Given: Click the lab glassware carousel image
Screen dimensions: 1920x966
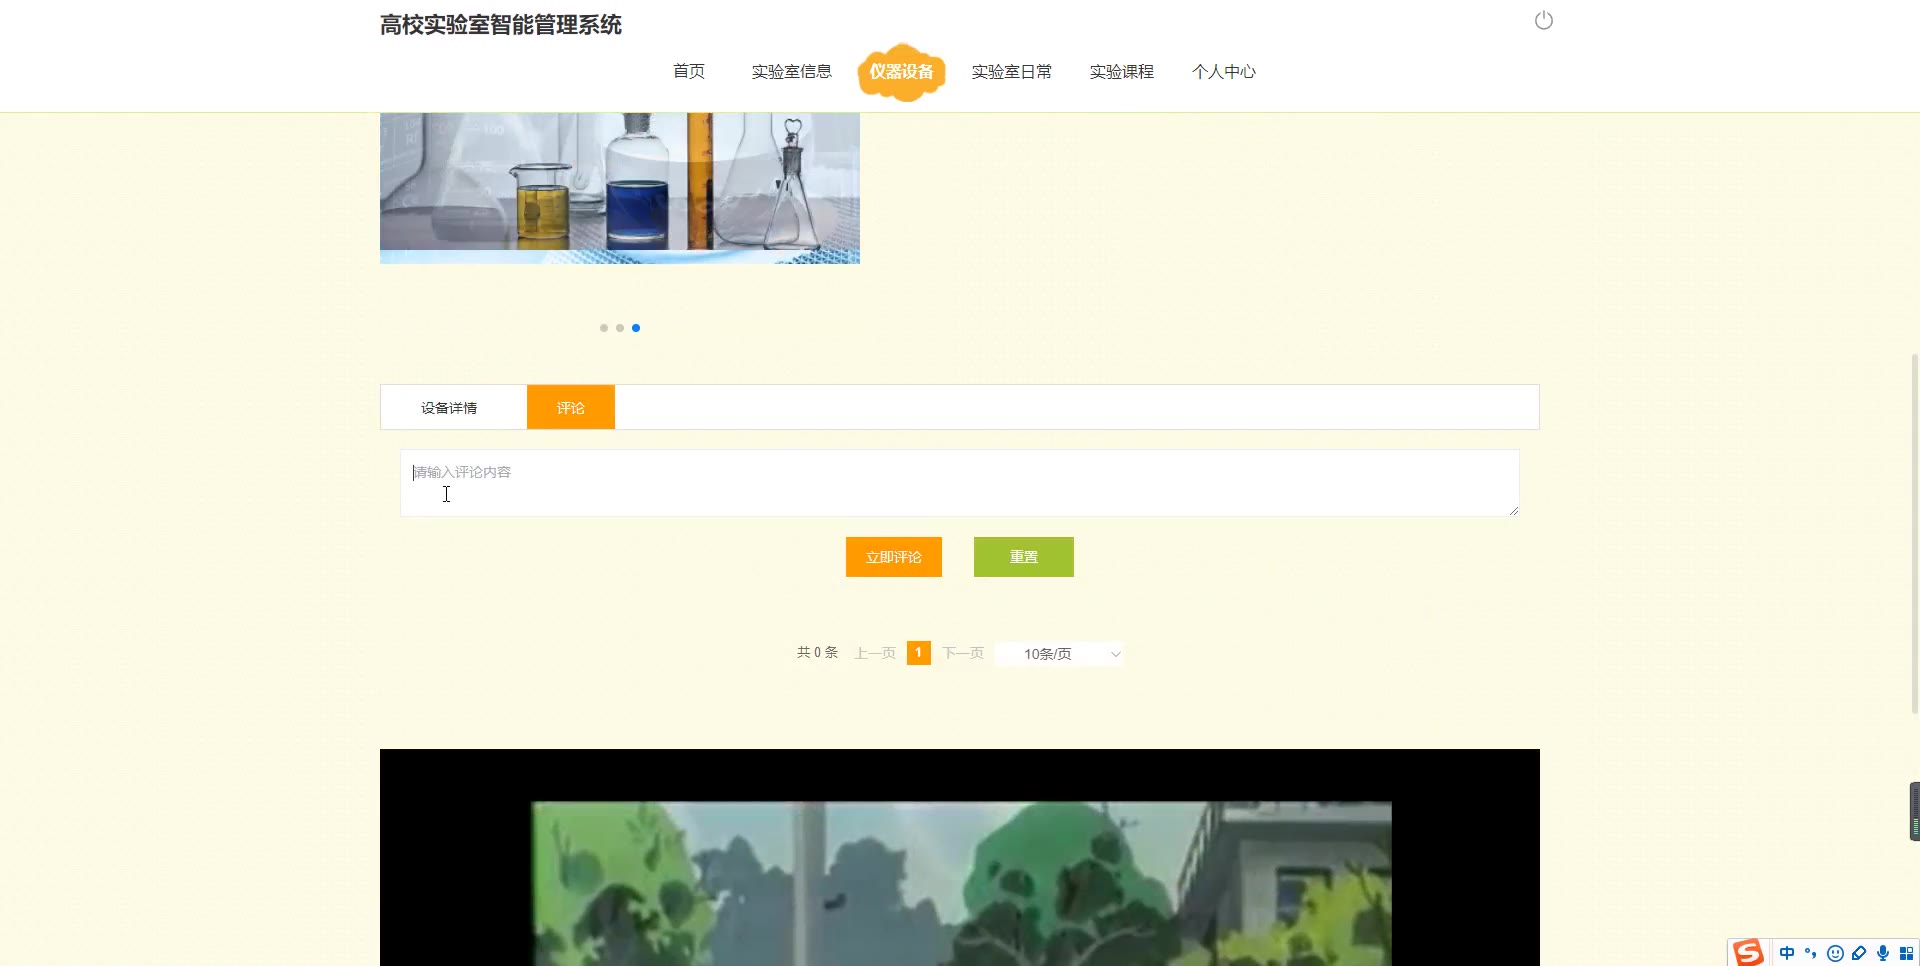Looking at the screenshot, I should click(620, 188).
